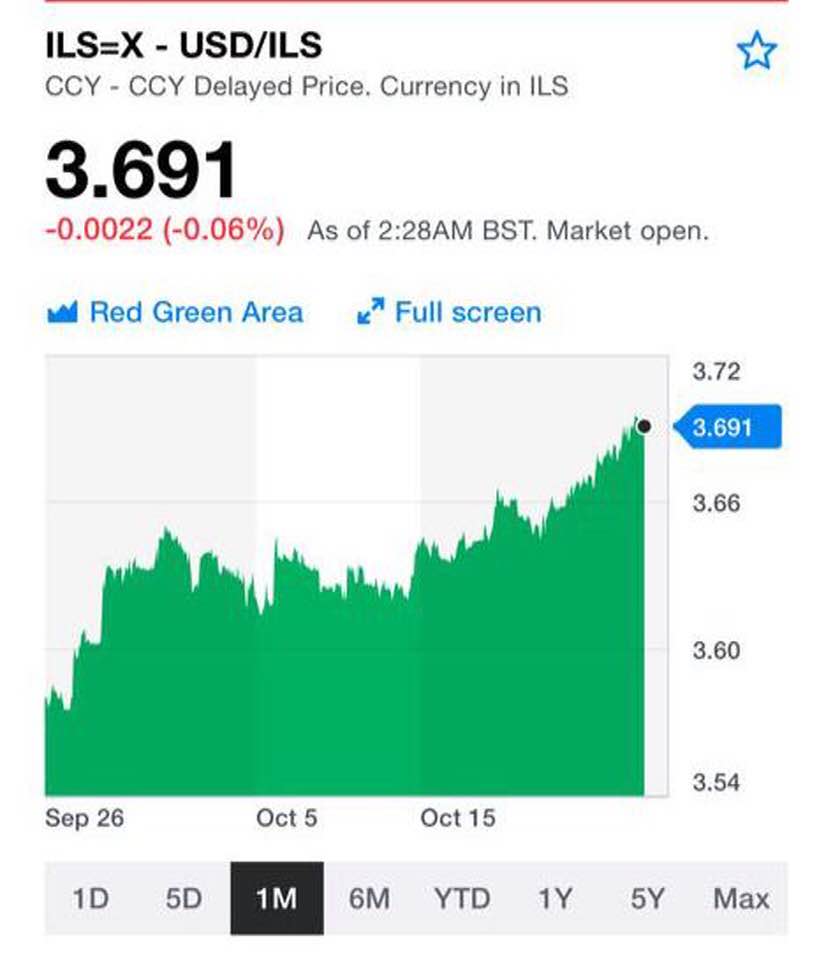
Task: Click the Oct 5 date label
Action: [x=286, y=818]
